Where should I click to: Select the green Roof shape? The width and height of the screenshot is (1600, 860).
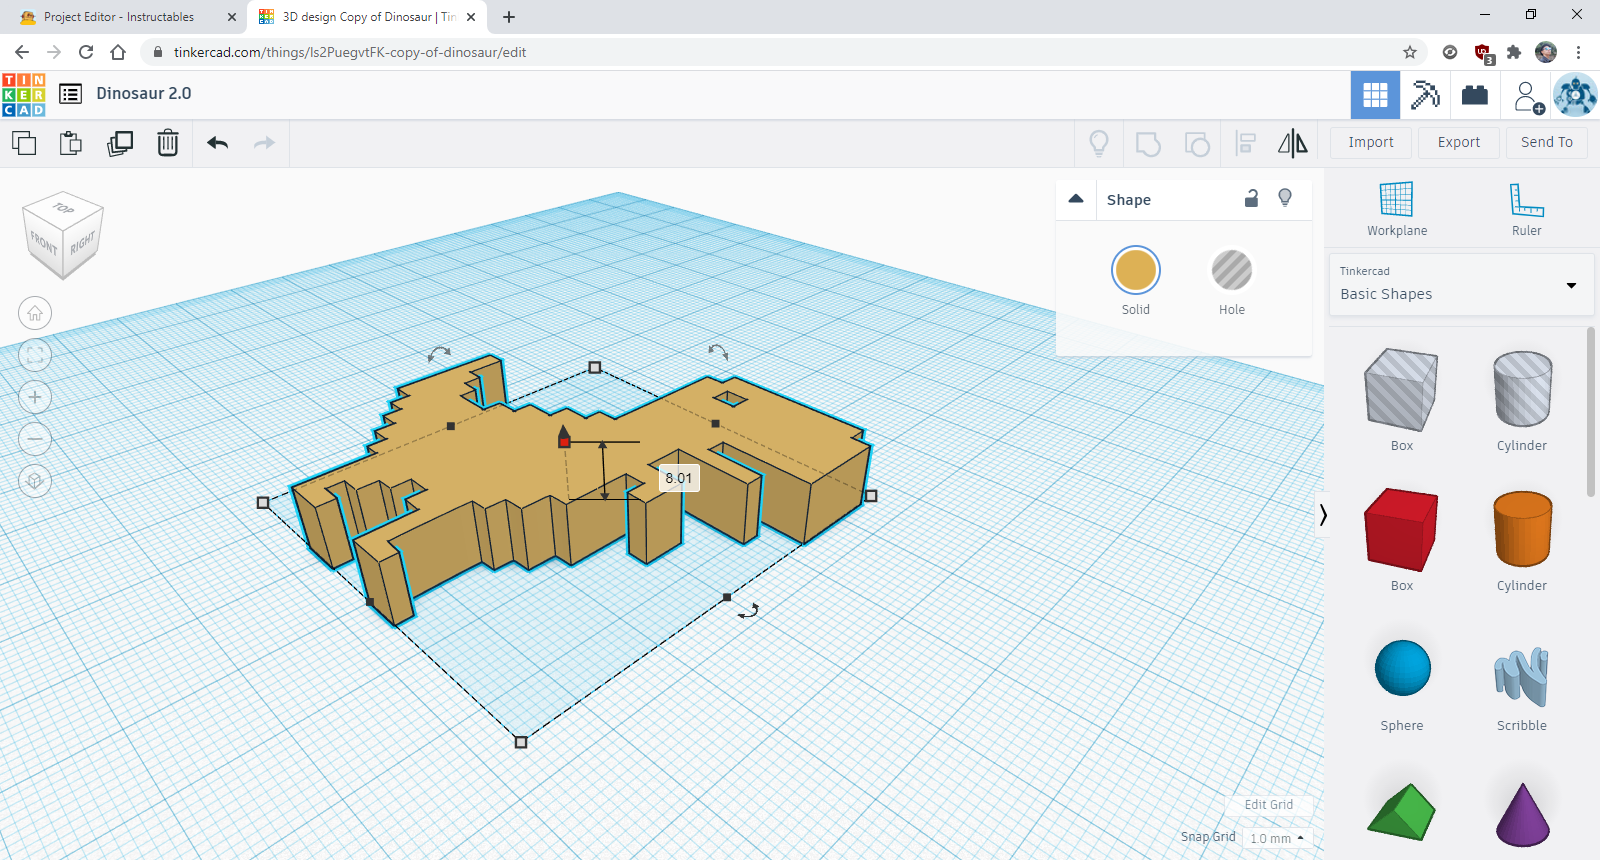pos(1401,811)
